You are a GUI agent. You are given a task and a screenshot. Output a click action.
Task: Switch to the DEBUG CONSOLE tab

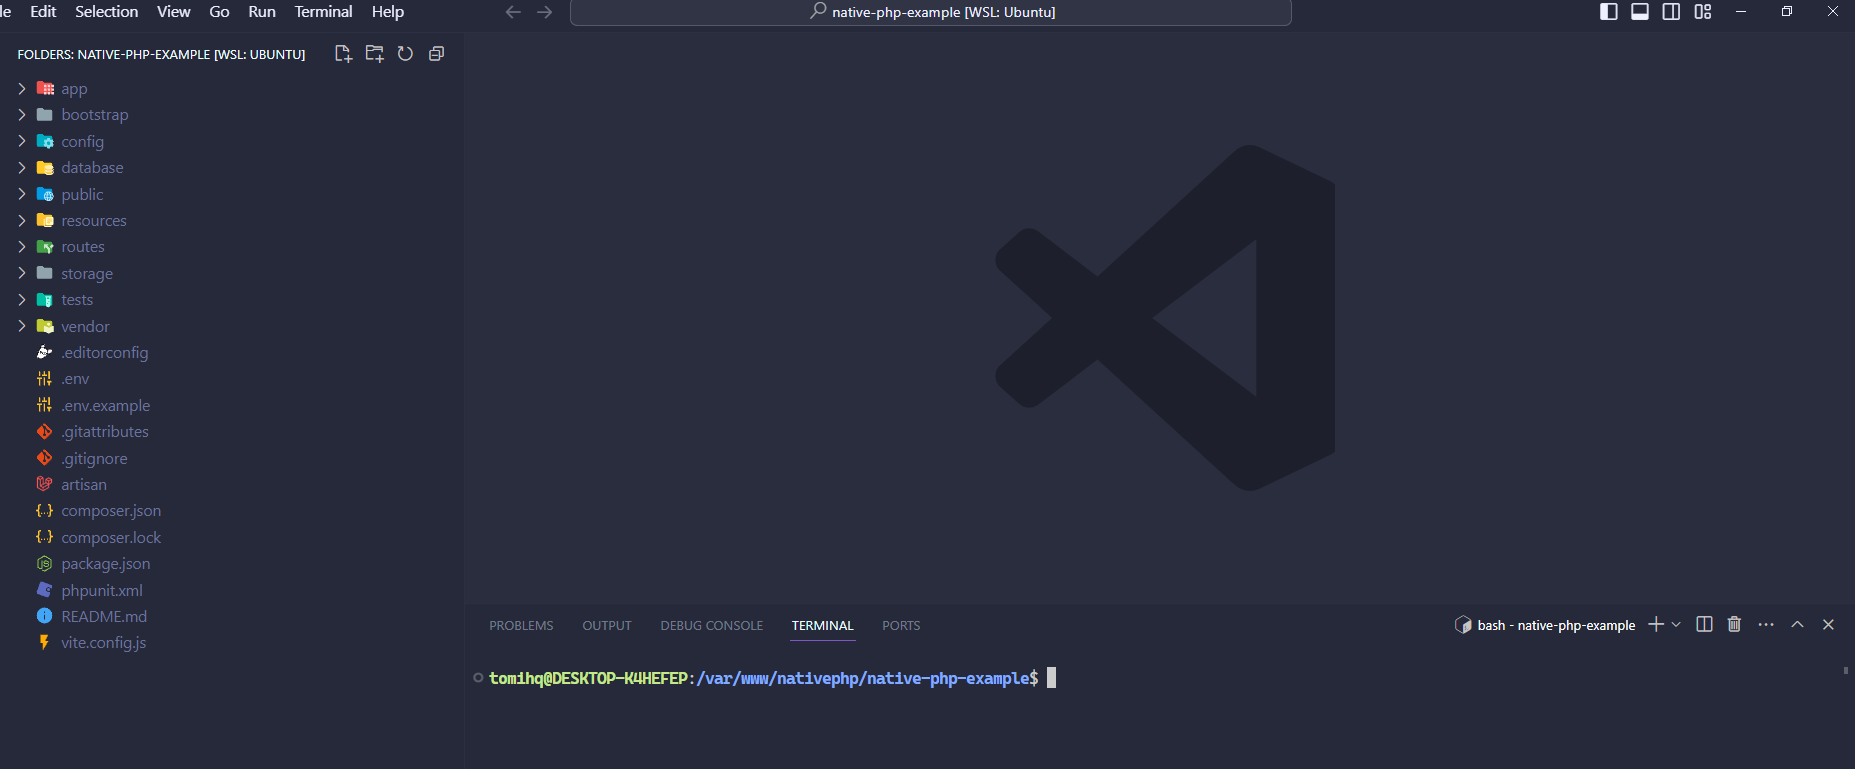tap(712, 626)
